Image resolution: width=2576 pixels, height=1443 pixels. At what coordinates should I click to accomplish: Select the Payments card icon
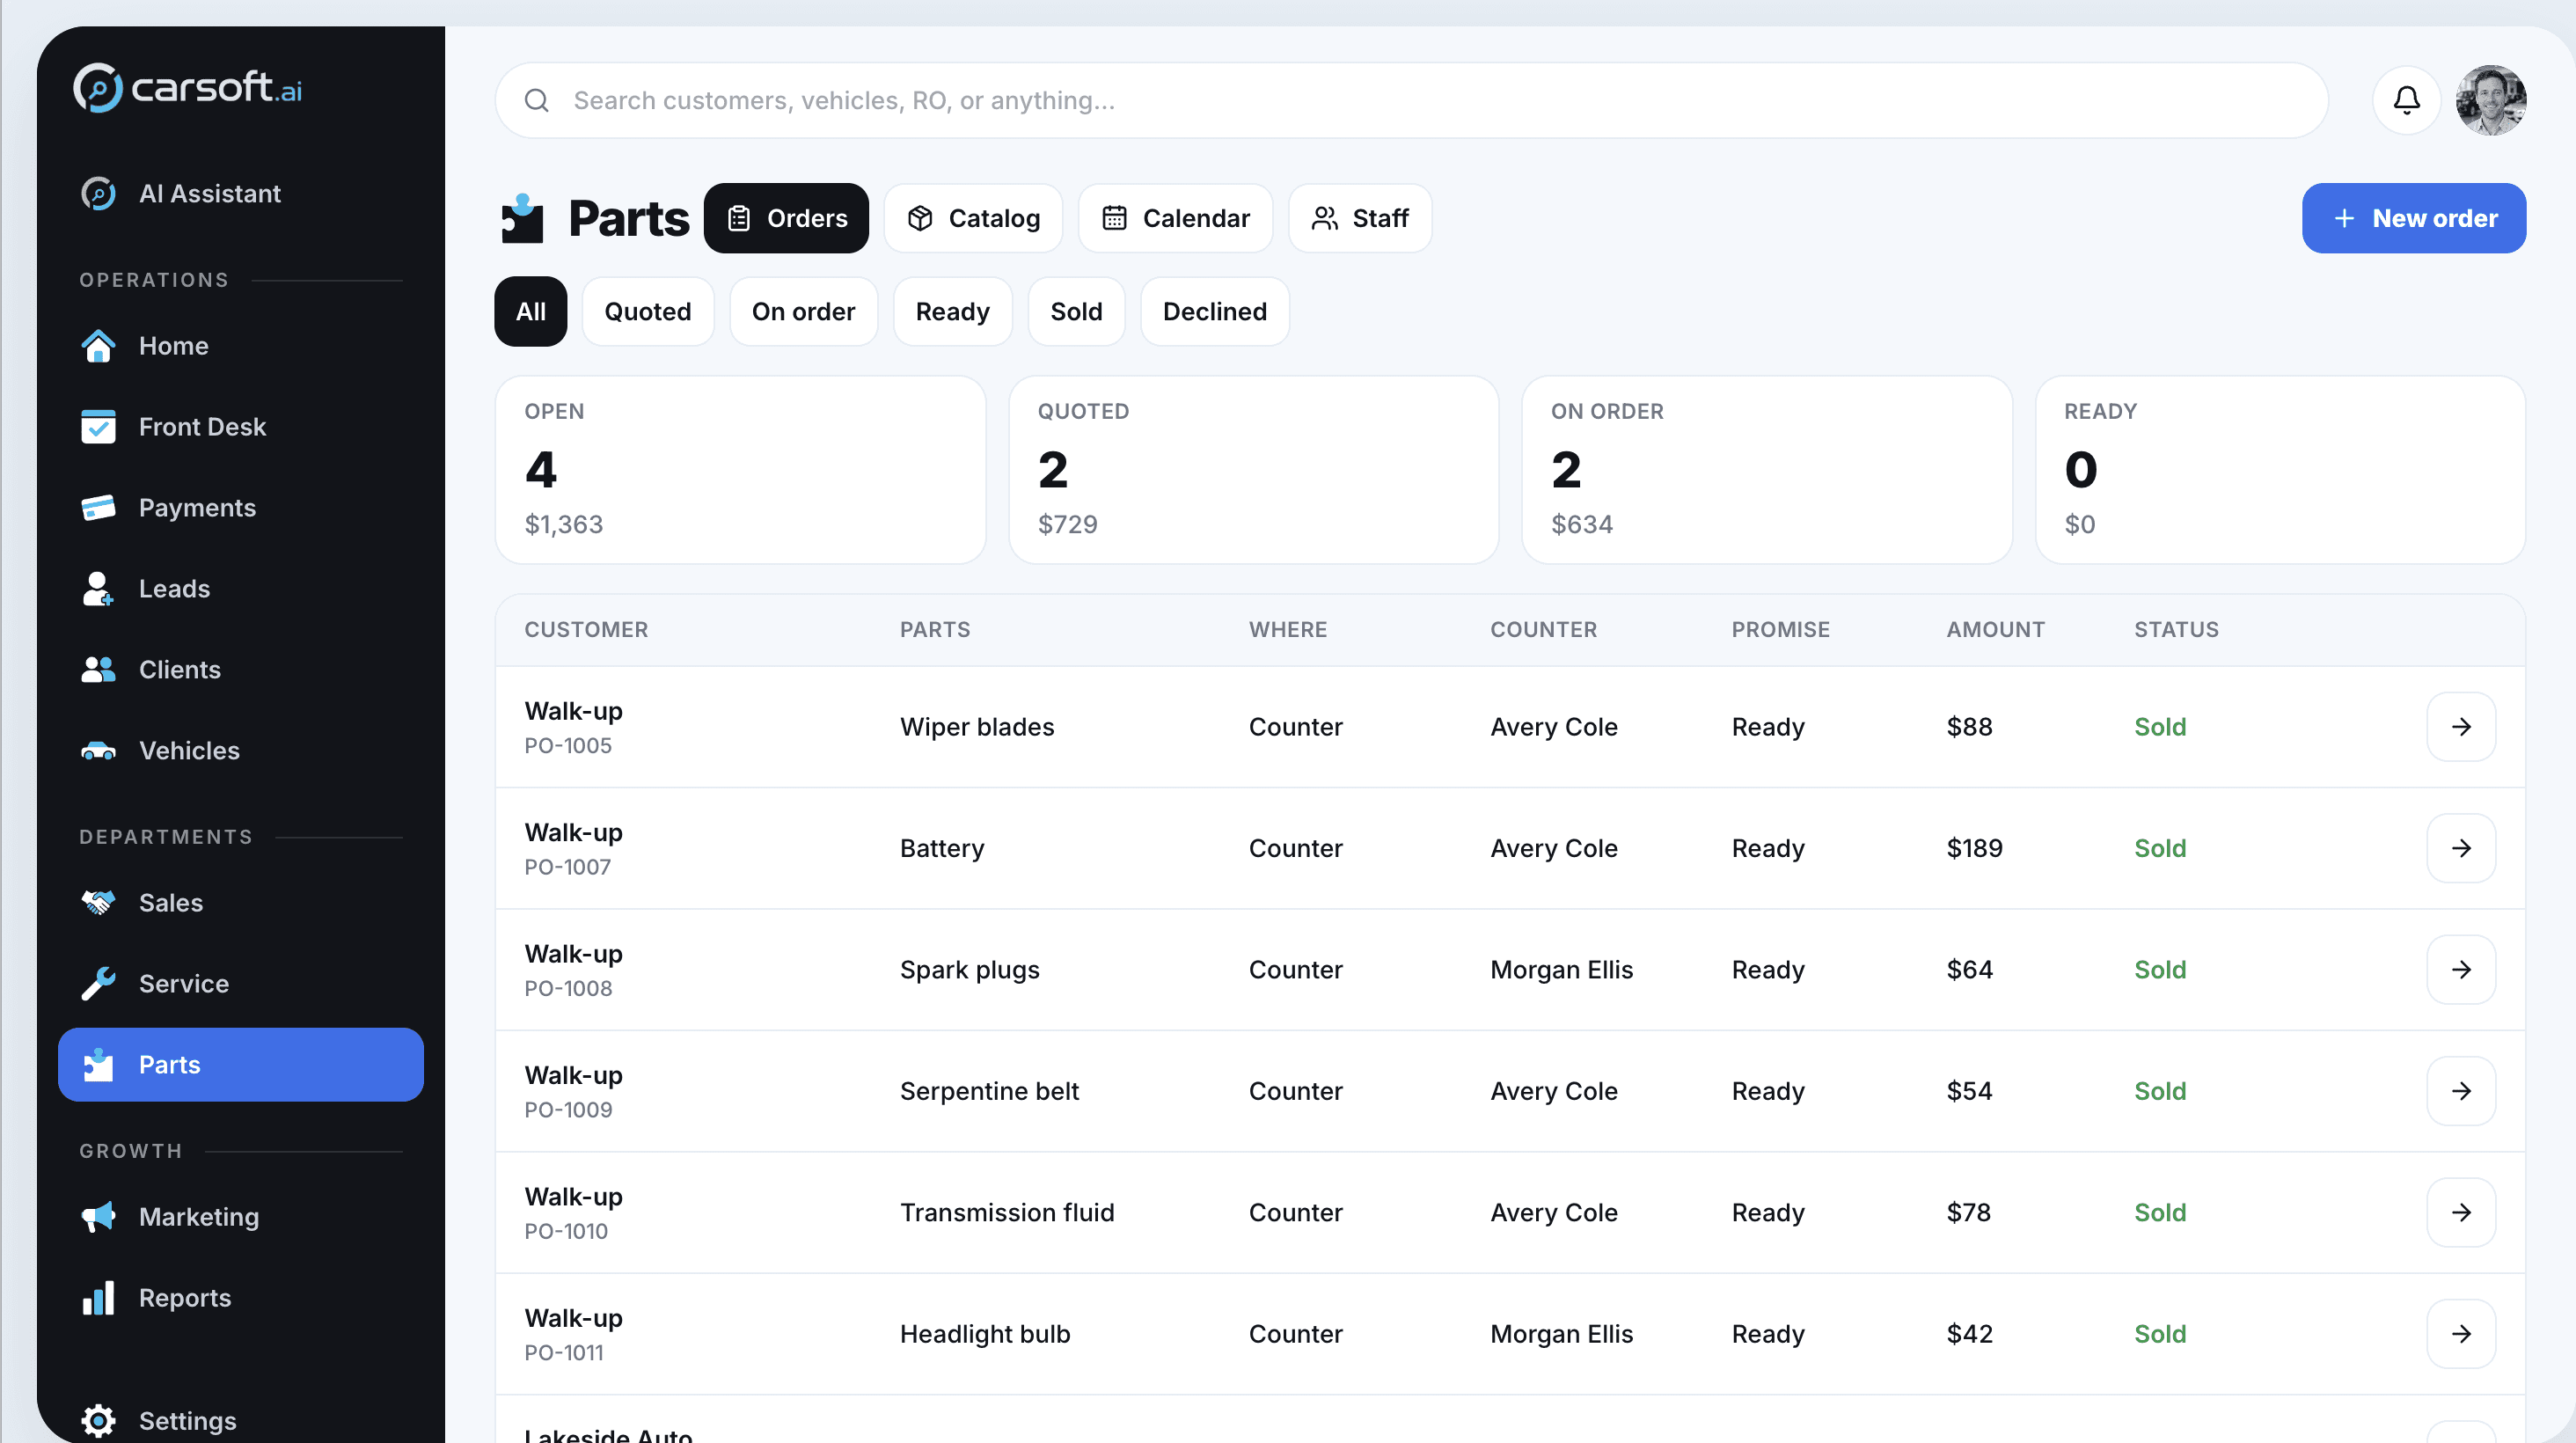point(98,508)
